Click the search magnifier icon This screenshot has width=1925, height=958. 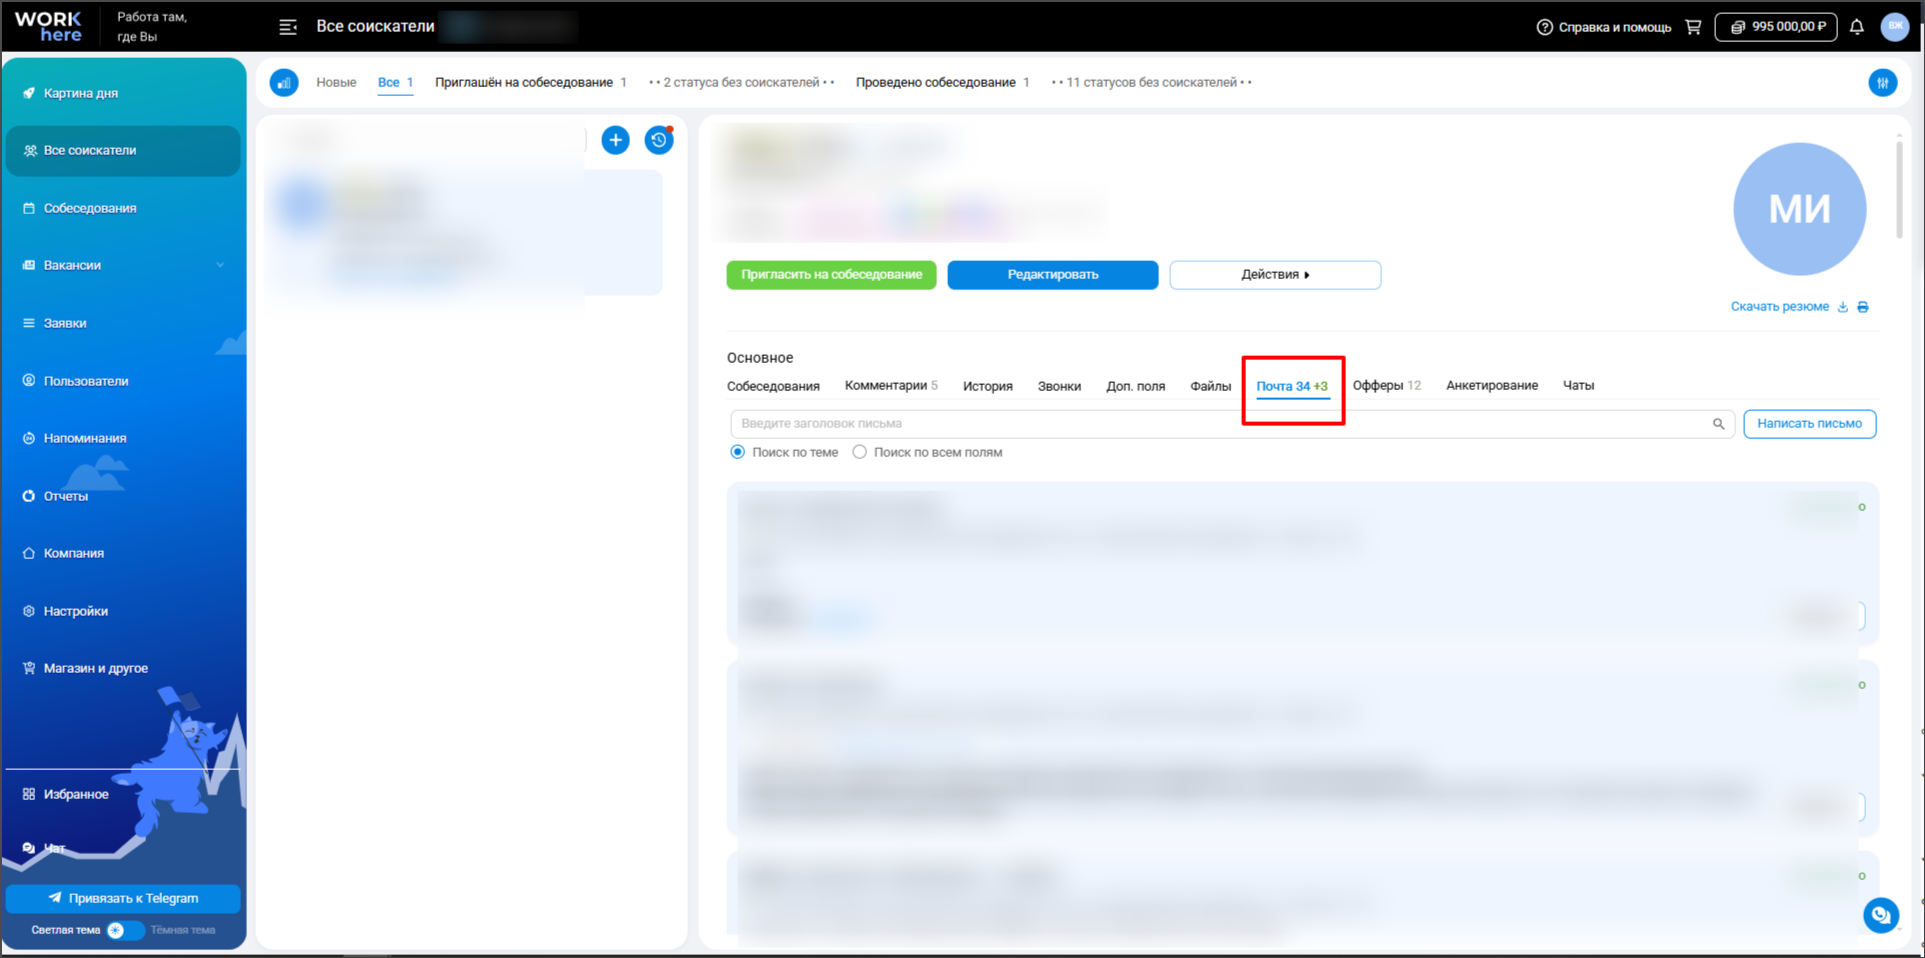click(x=1718, y=424)
